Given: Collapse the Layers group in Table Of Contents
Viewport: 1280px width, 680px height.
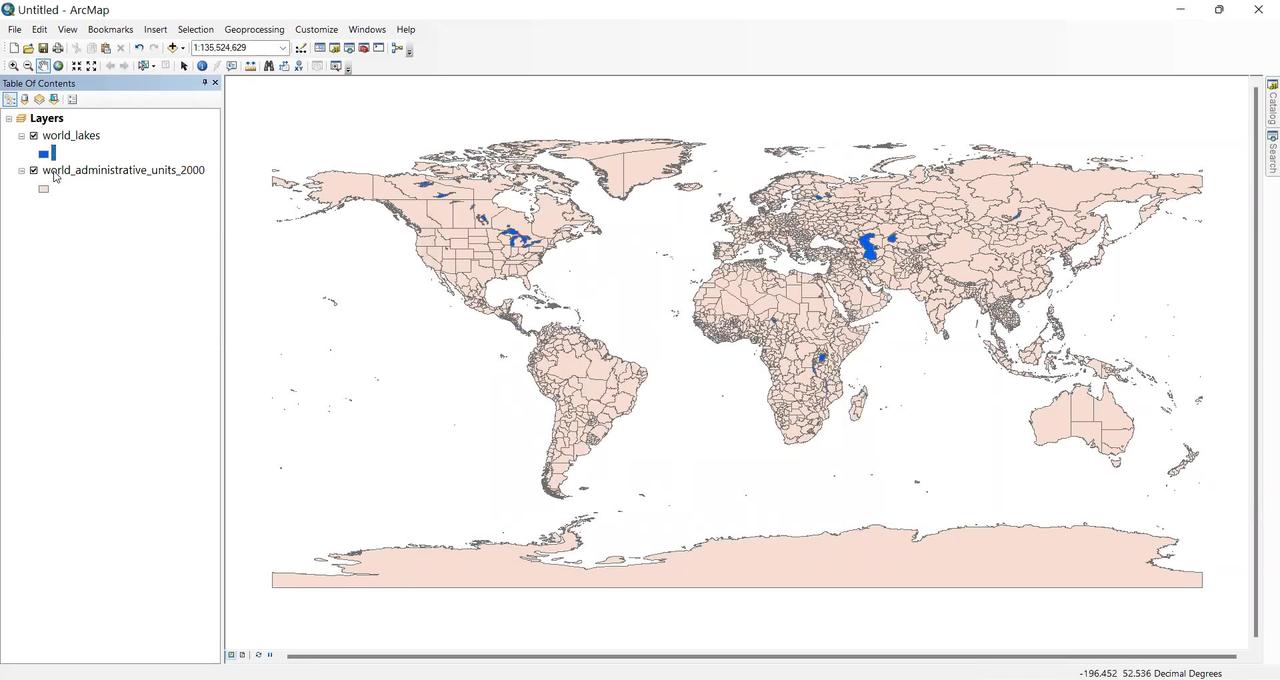Looking at the screenshot, I should [9, 118].
